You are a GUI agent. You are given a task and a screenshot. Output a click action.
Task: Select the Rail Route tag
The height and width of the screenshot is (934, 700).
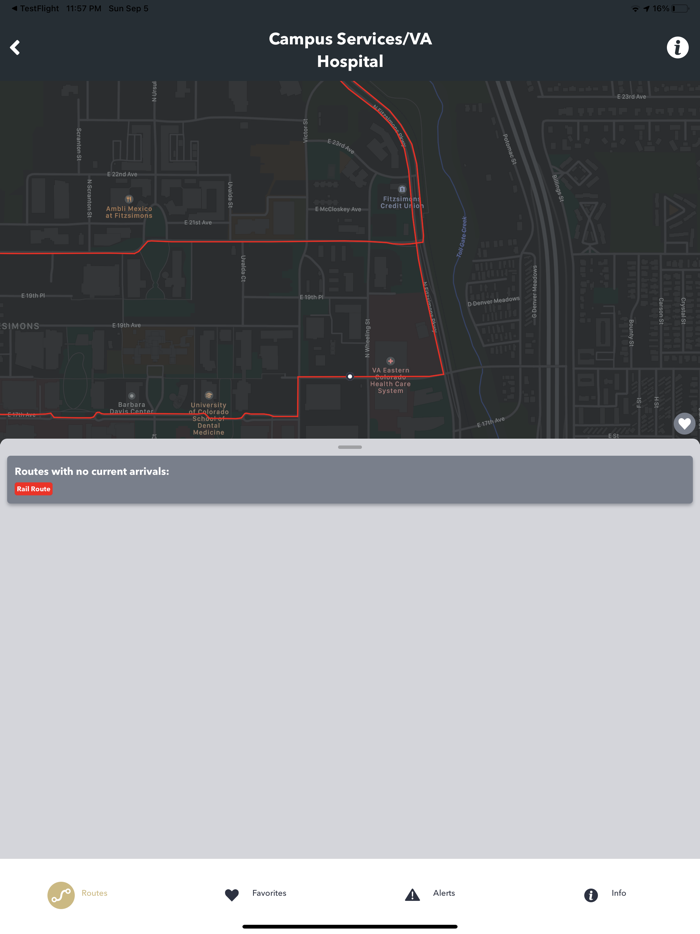[33, 489]
